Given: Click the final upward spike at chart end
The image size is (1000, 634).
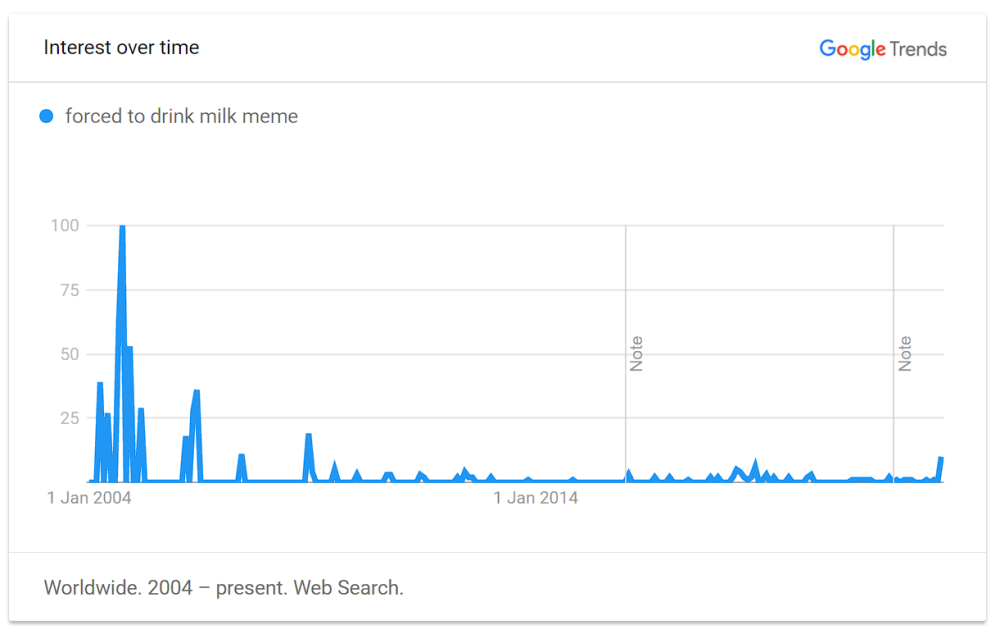Looking at the screenshot, I should (940, 468).
